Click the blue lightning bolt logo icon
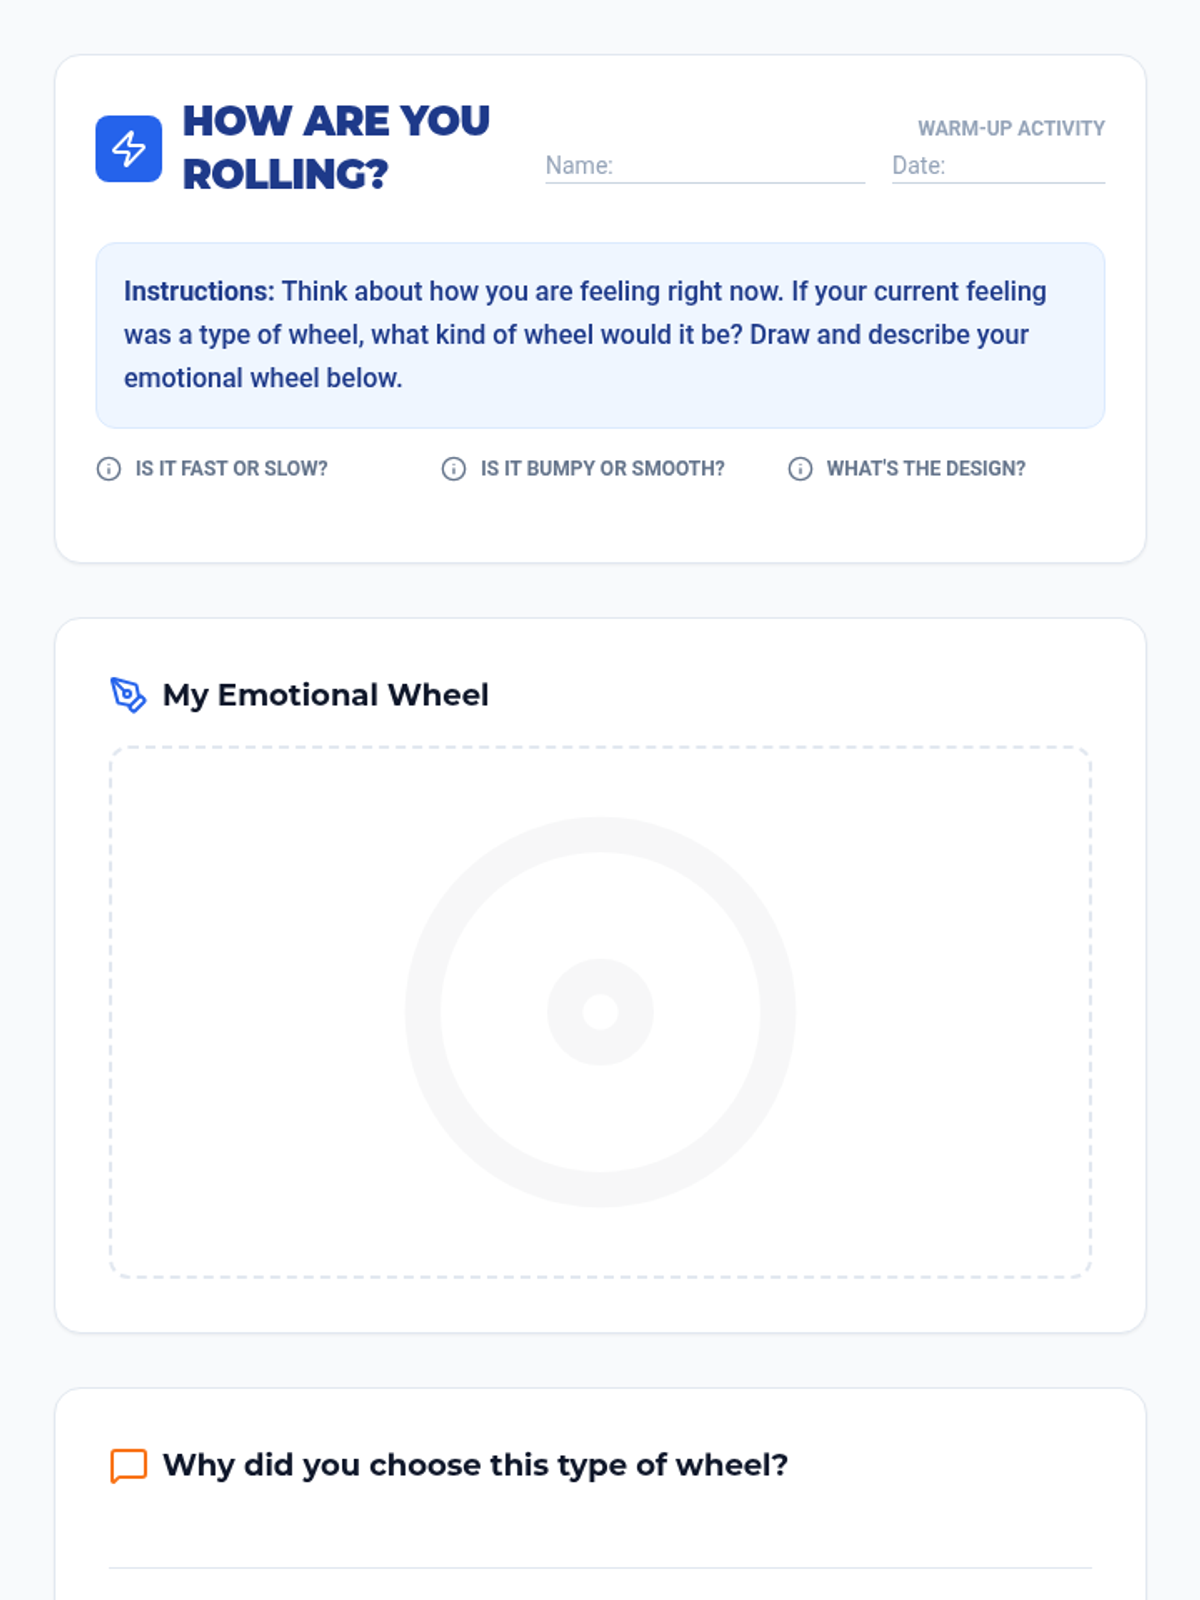The height and width of the screenshot is (1600, 1200). tap(129, 149)
